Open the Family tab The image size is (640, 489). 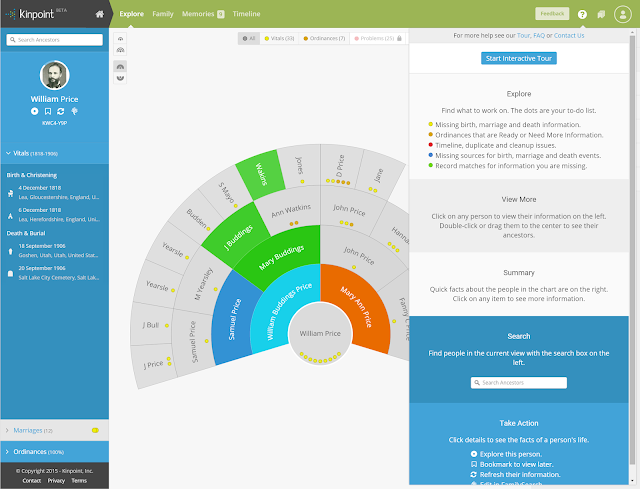[x=163, y=14]
